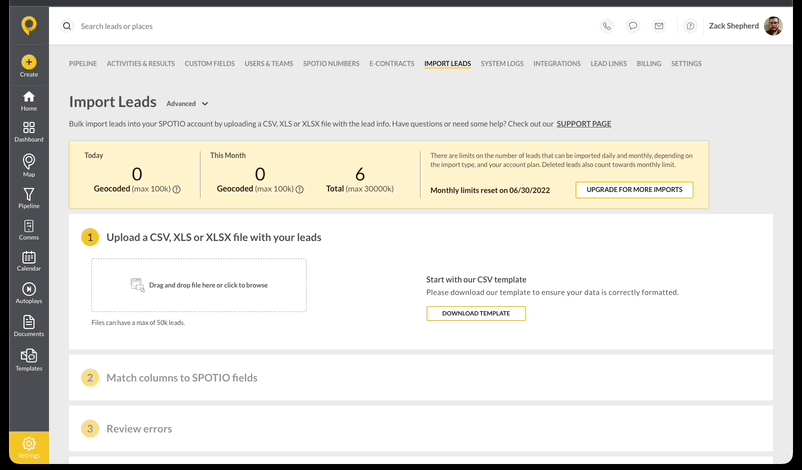Open the chat bubble icon in header
The width and height of the screenshot is (802, 470).
[x=633, y=26]
